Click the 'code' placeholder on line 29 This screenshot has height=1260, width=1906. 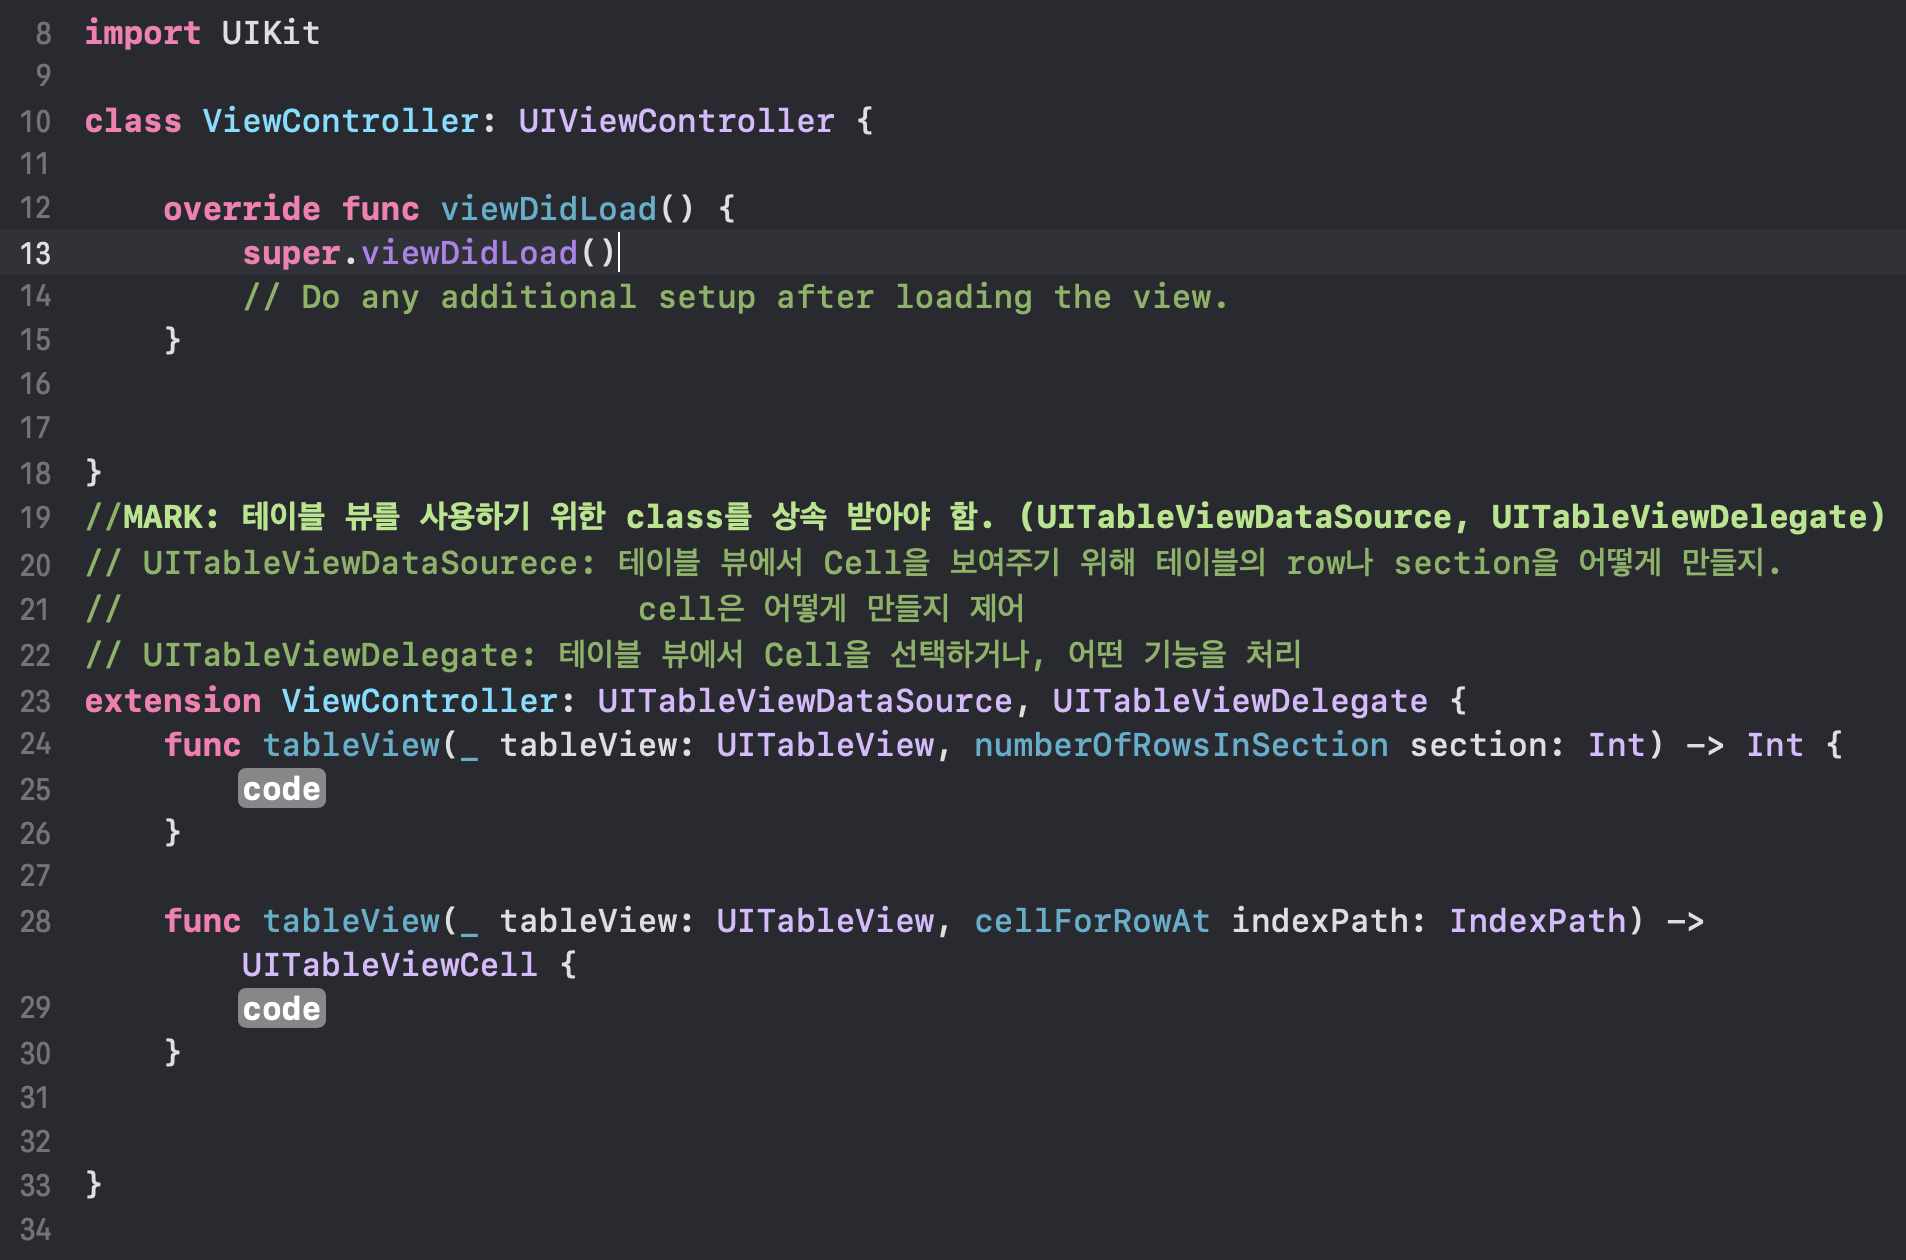coord(282,1009)
